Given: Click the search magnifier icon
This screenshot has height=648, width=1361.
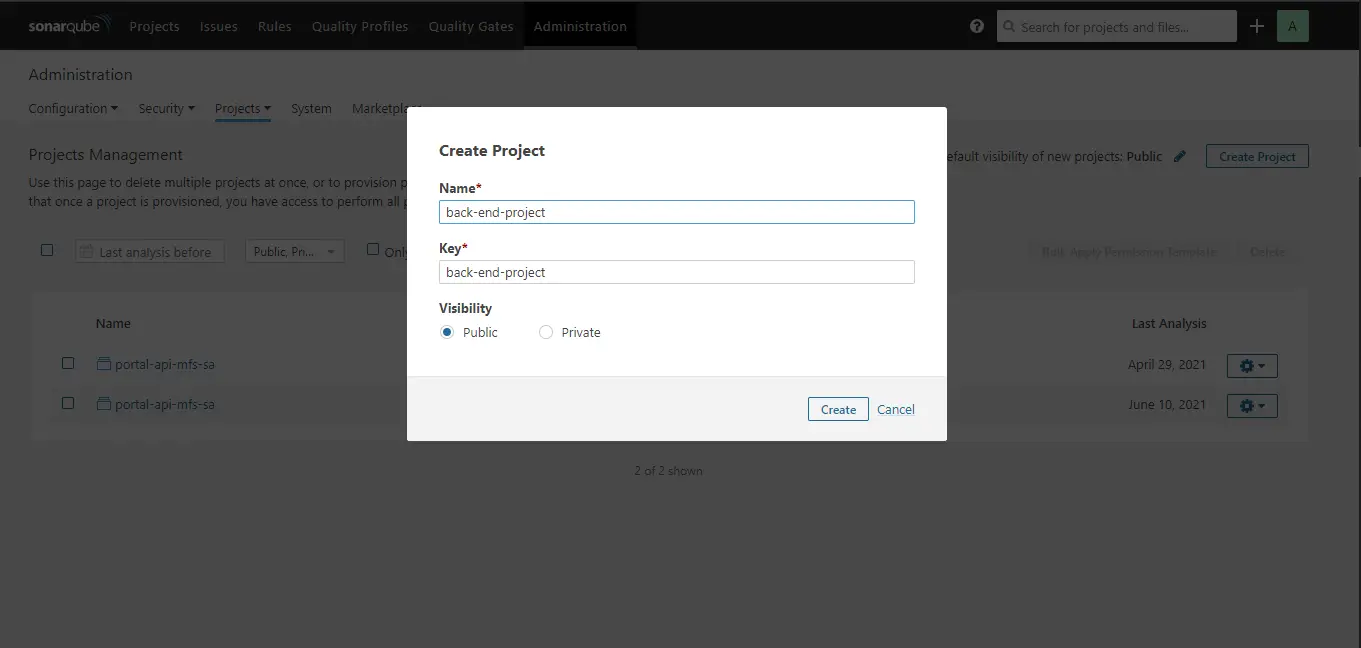Looking at the screenshot, I should click(x=1009, y=26).
